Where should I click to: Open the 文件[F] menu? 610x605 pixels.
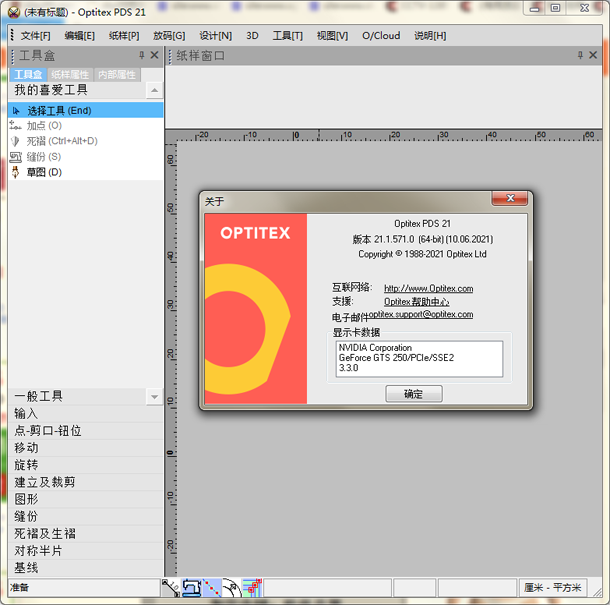tap(35, 36)
